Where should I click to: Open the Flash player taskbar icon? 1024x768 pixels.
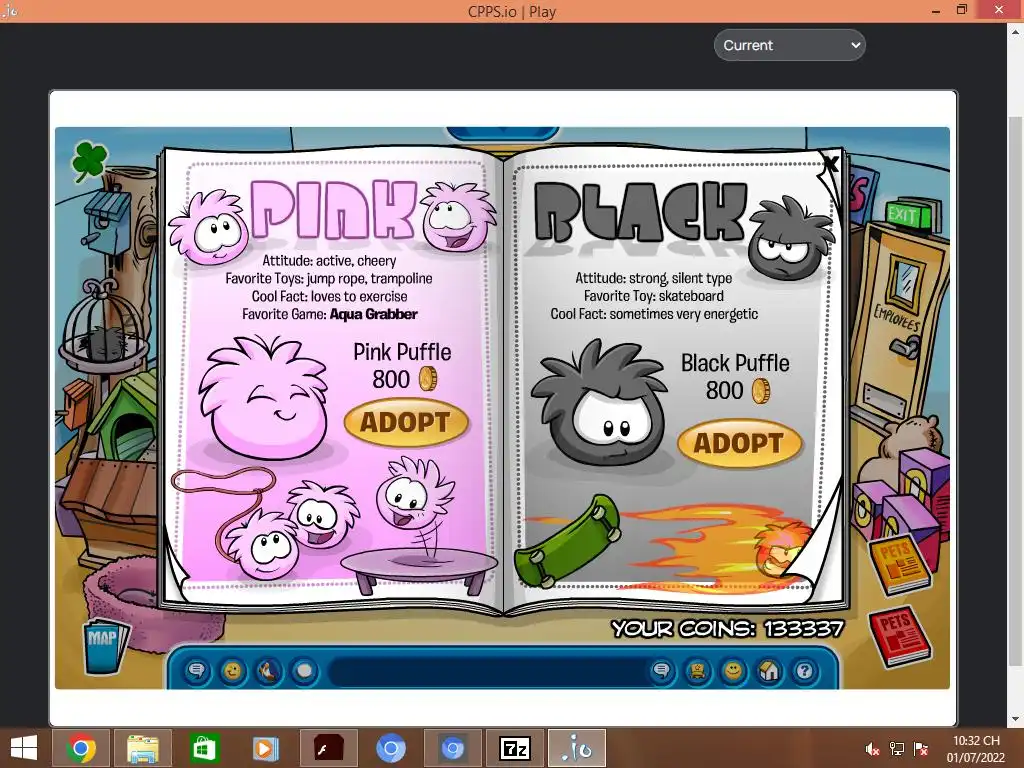[328, 748]
